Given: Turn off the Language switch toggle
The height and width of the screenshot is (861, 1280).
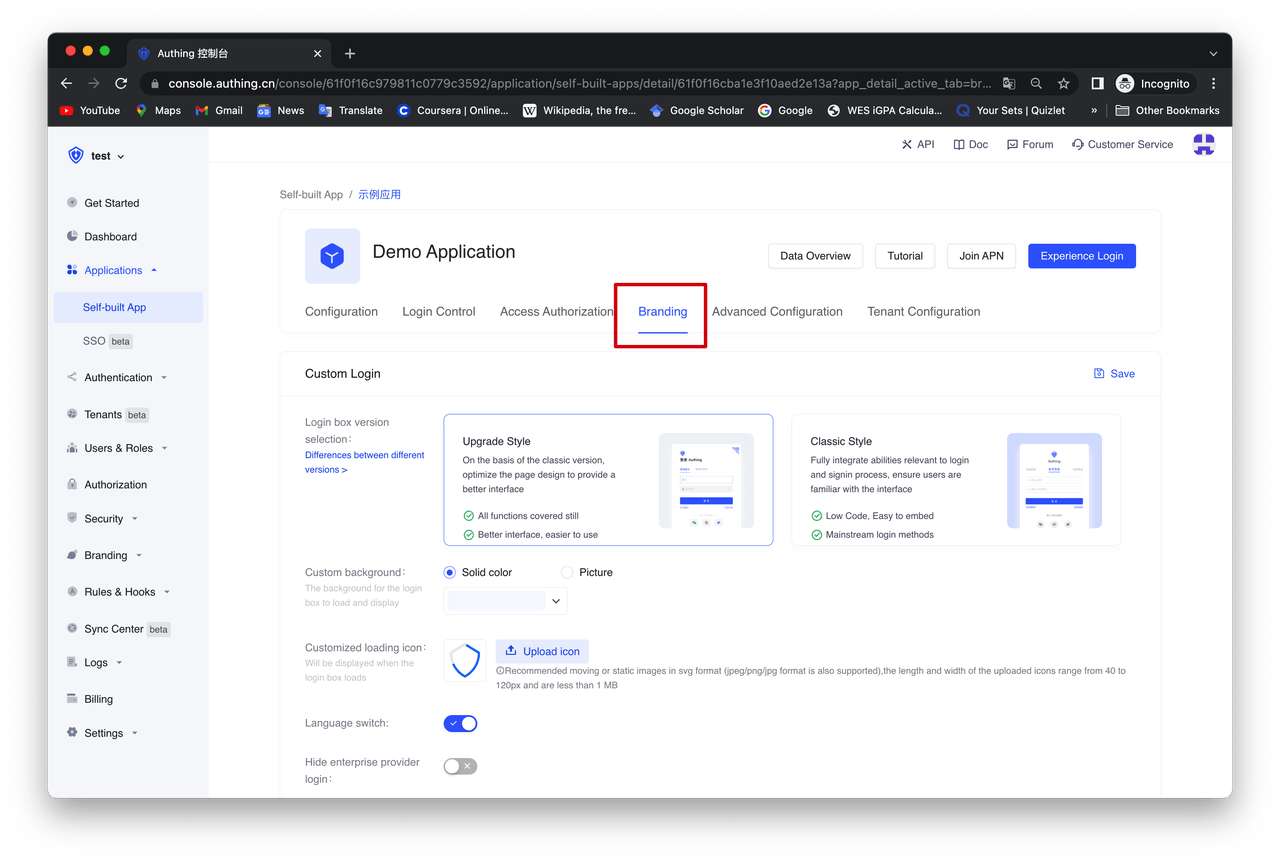Looking at the screenshot, I should tap(461, 723).
